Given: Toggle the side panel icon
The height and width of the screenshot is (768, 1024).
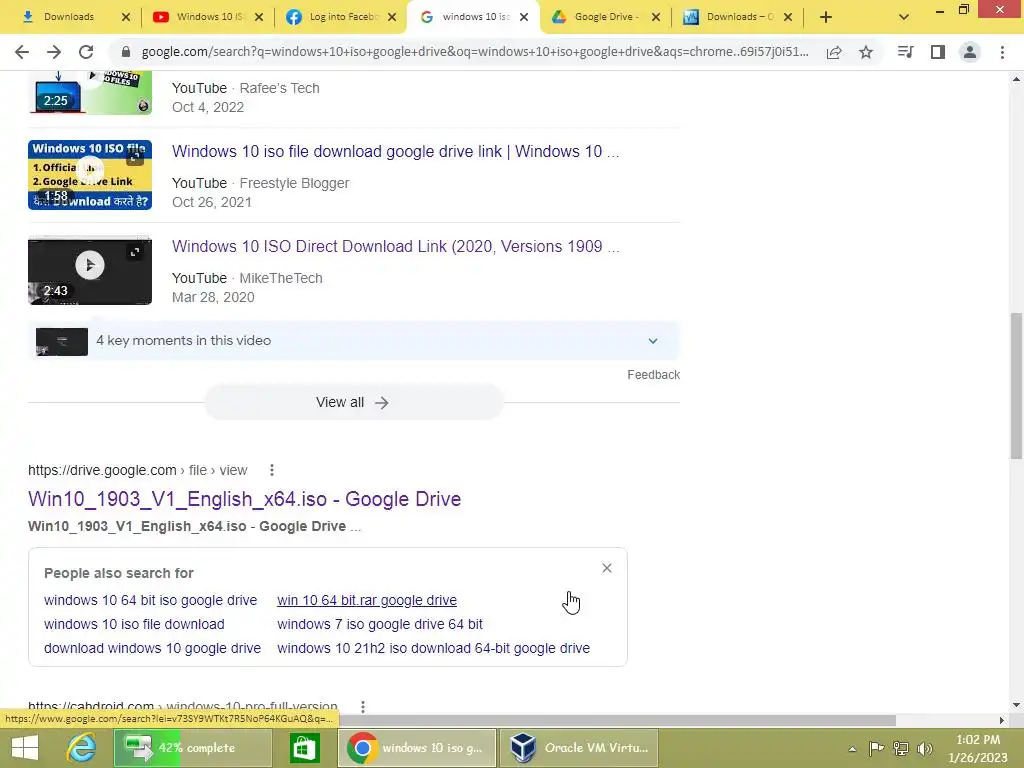Looking at the screenshot, I should coord(938,52).
